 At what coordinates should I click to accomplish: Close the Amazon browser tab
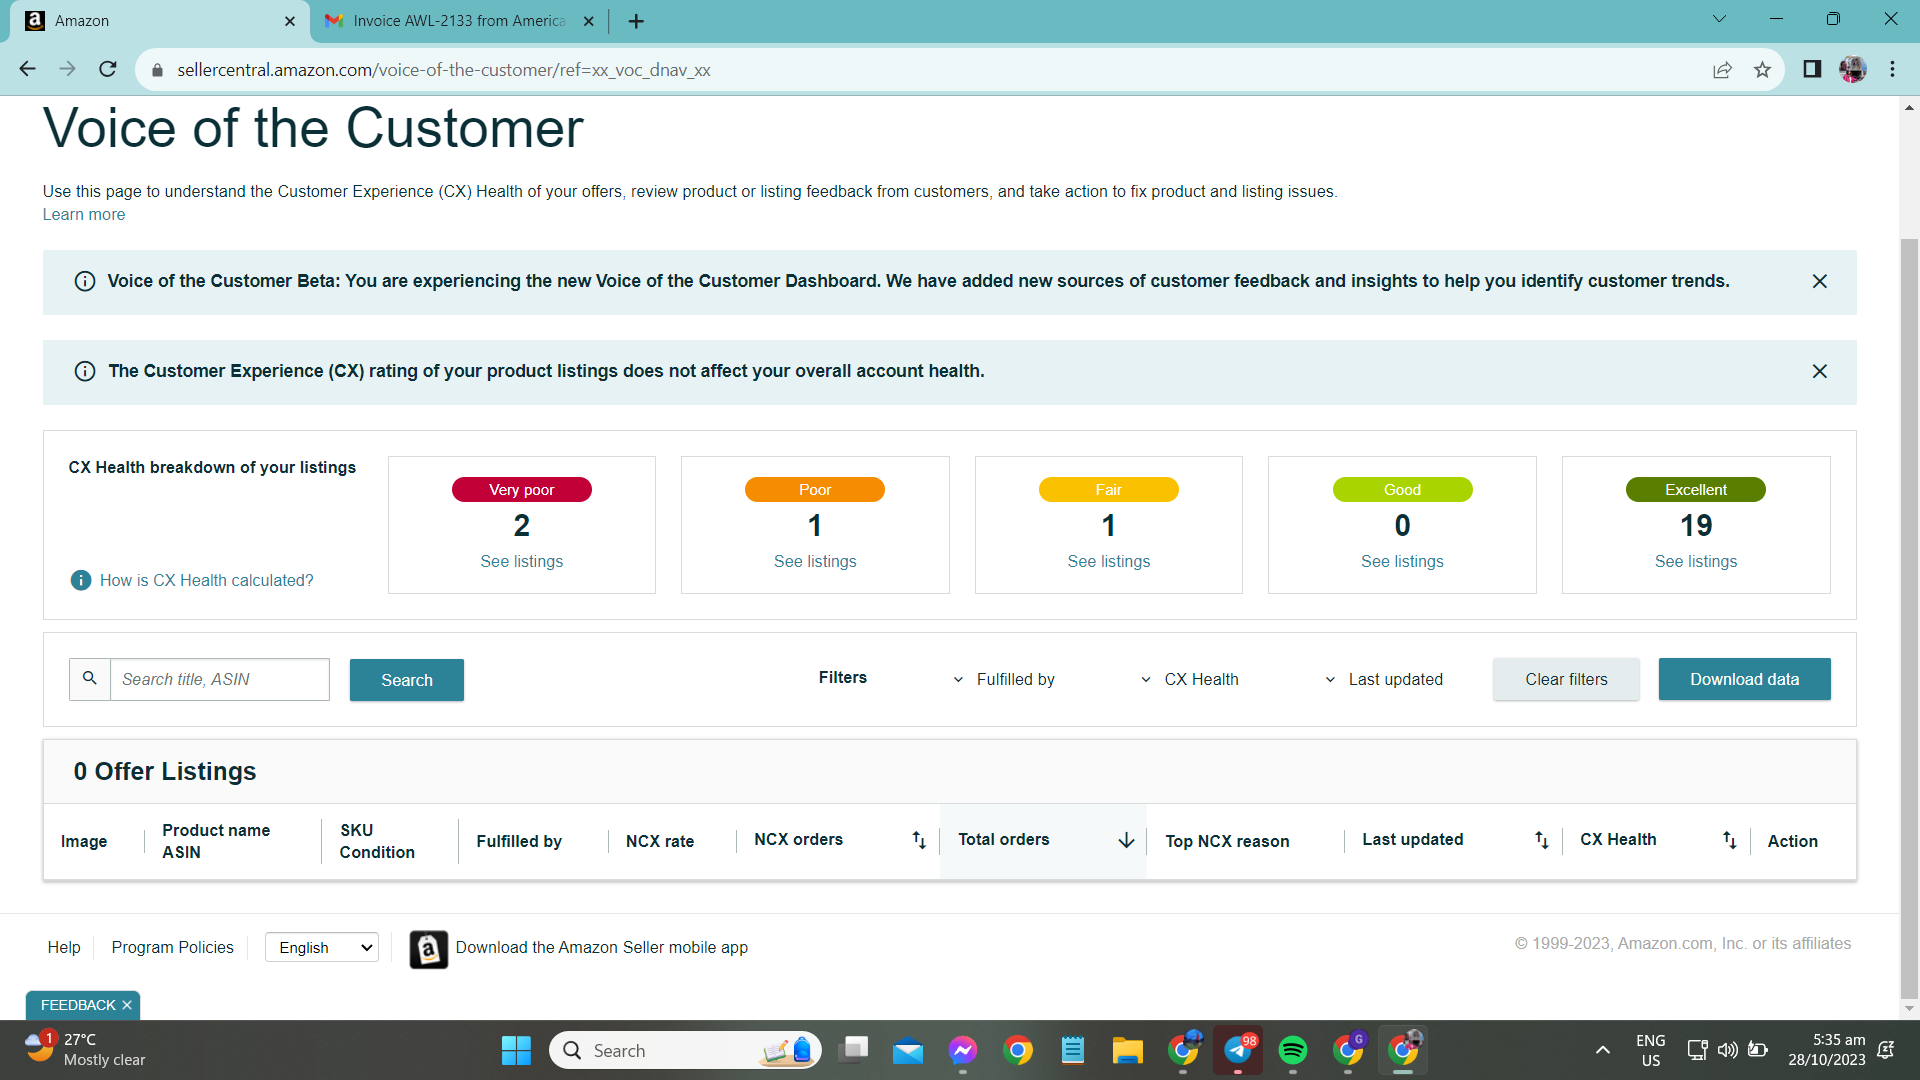click(x=290, y=21)
